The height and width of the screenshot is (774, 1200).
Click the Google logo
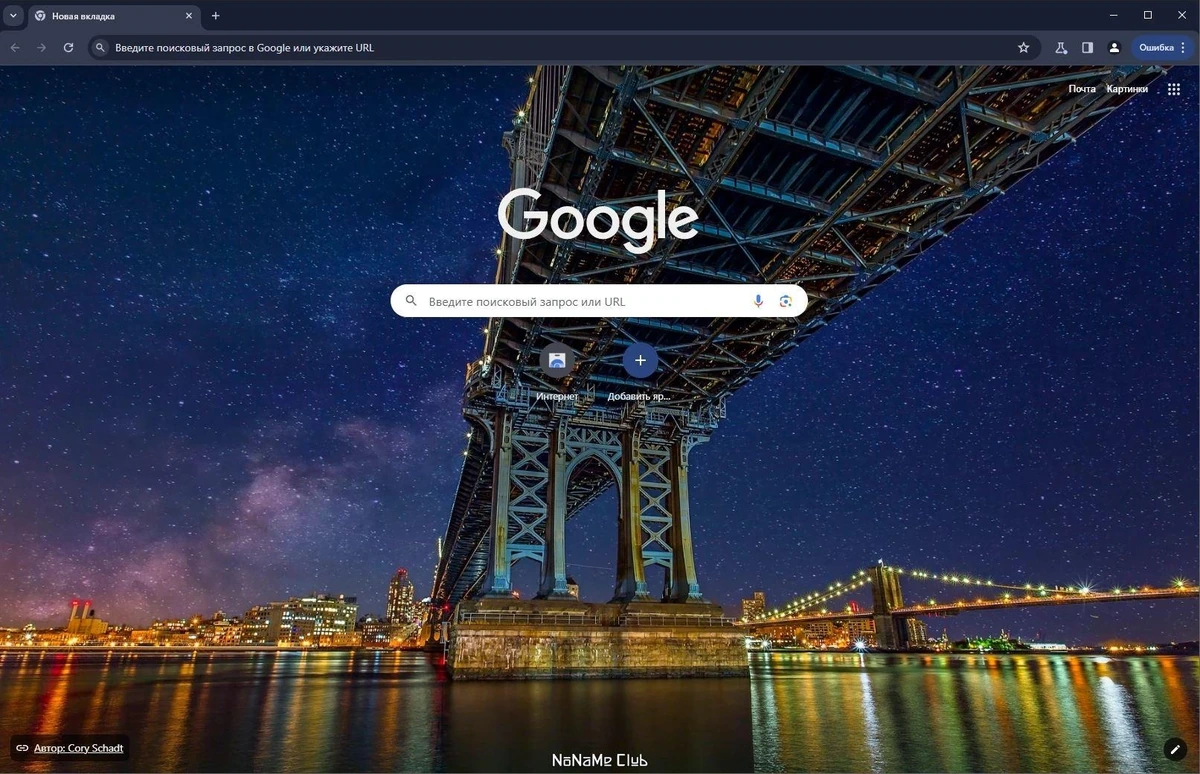coord(598,220)
